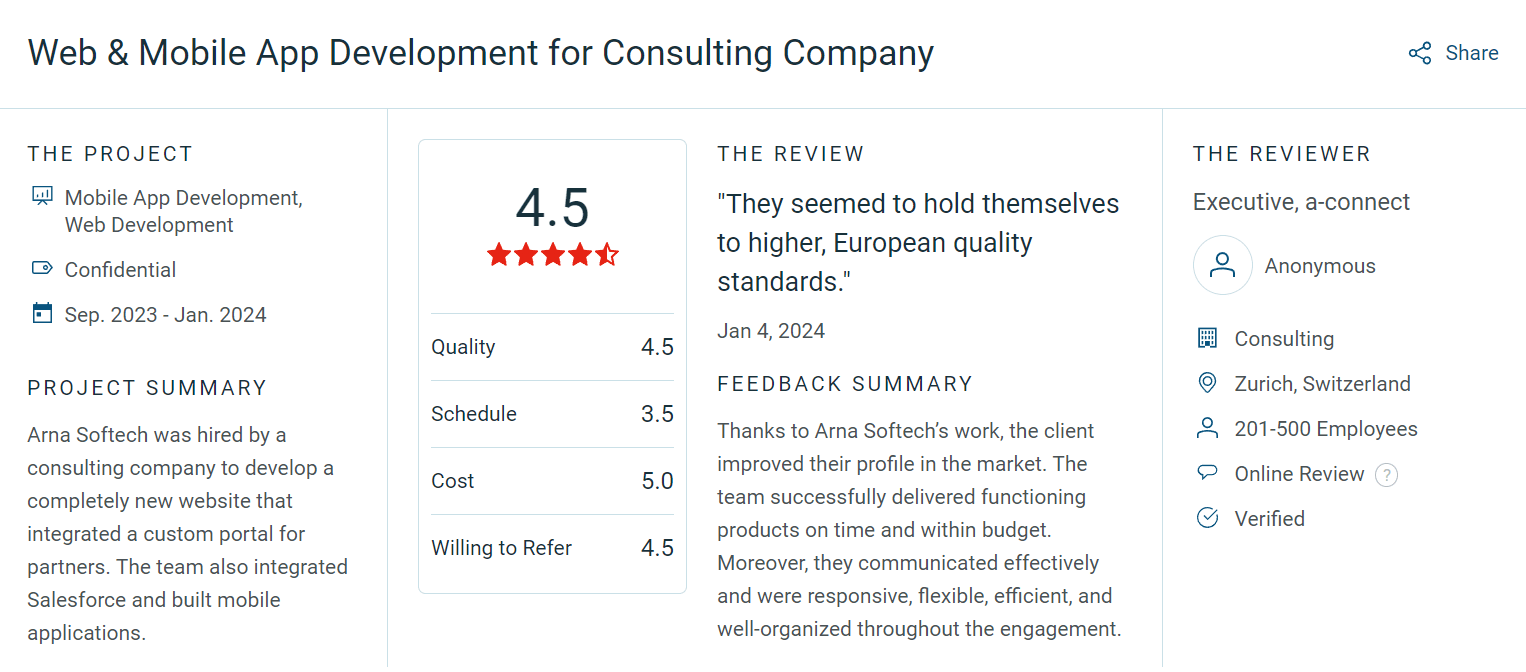Select the review headline quote
The height and width of the screenshot is (672, 1526).
click(917, 242)
